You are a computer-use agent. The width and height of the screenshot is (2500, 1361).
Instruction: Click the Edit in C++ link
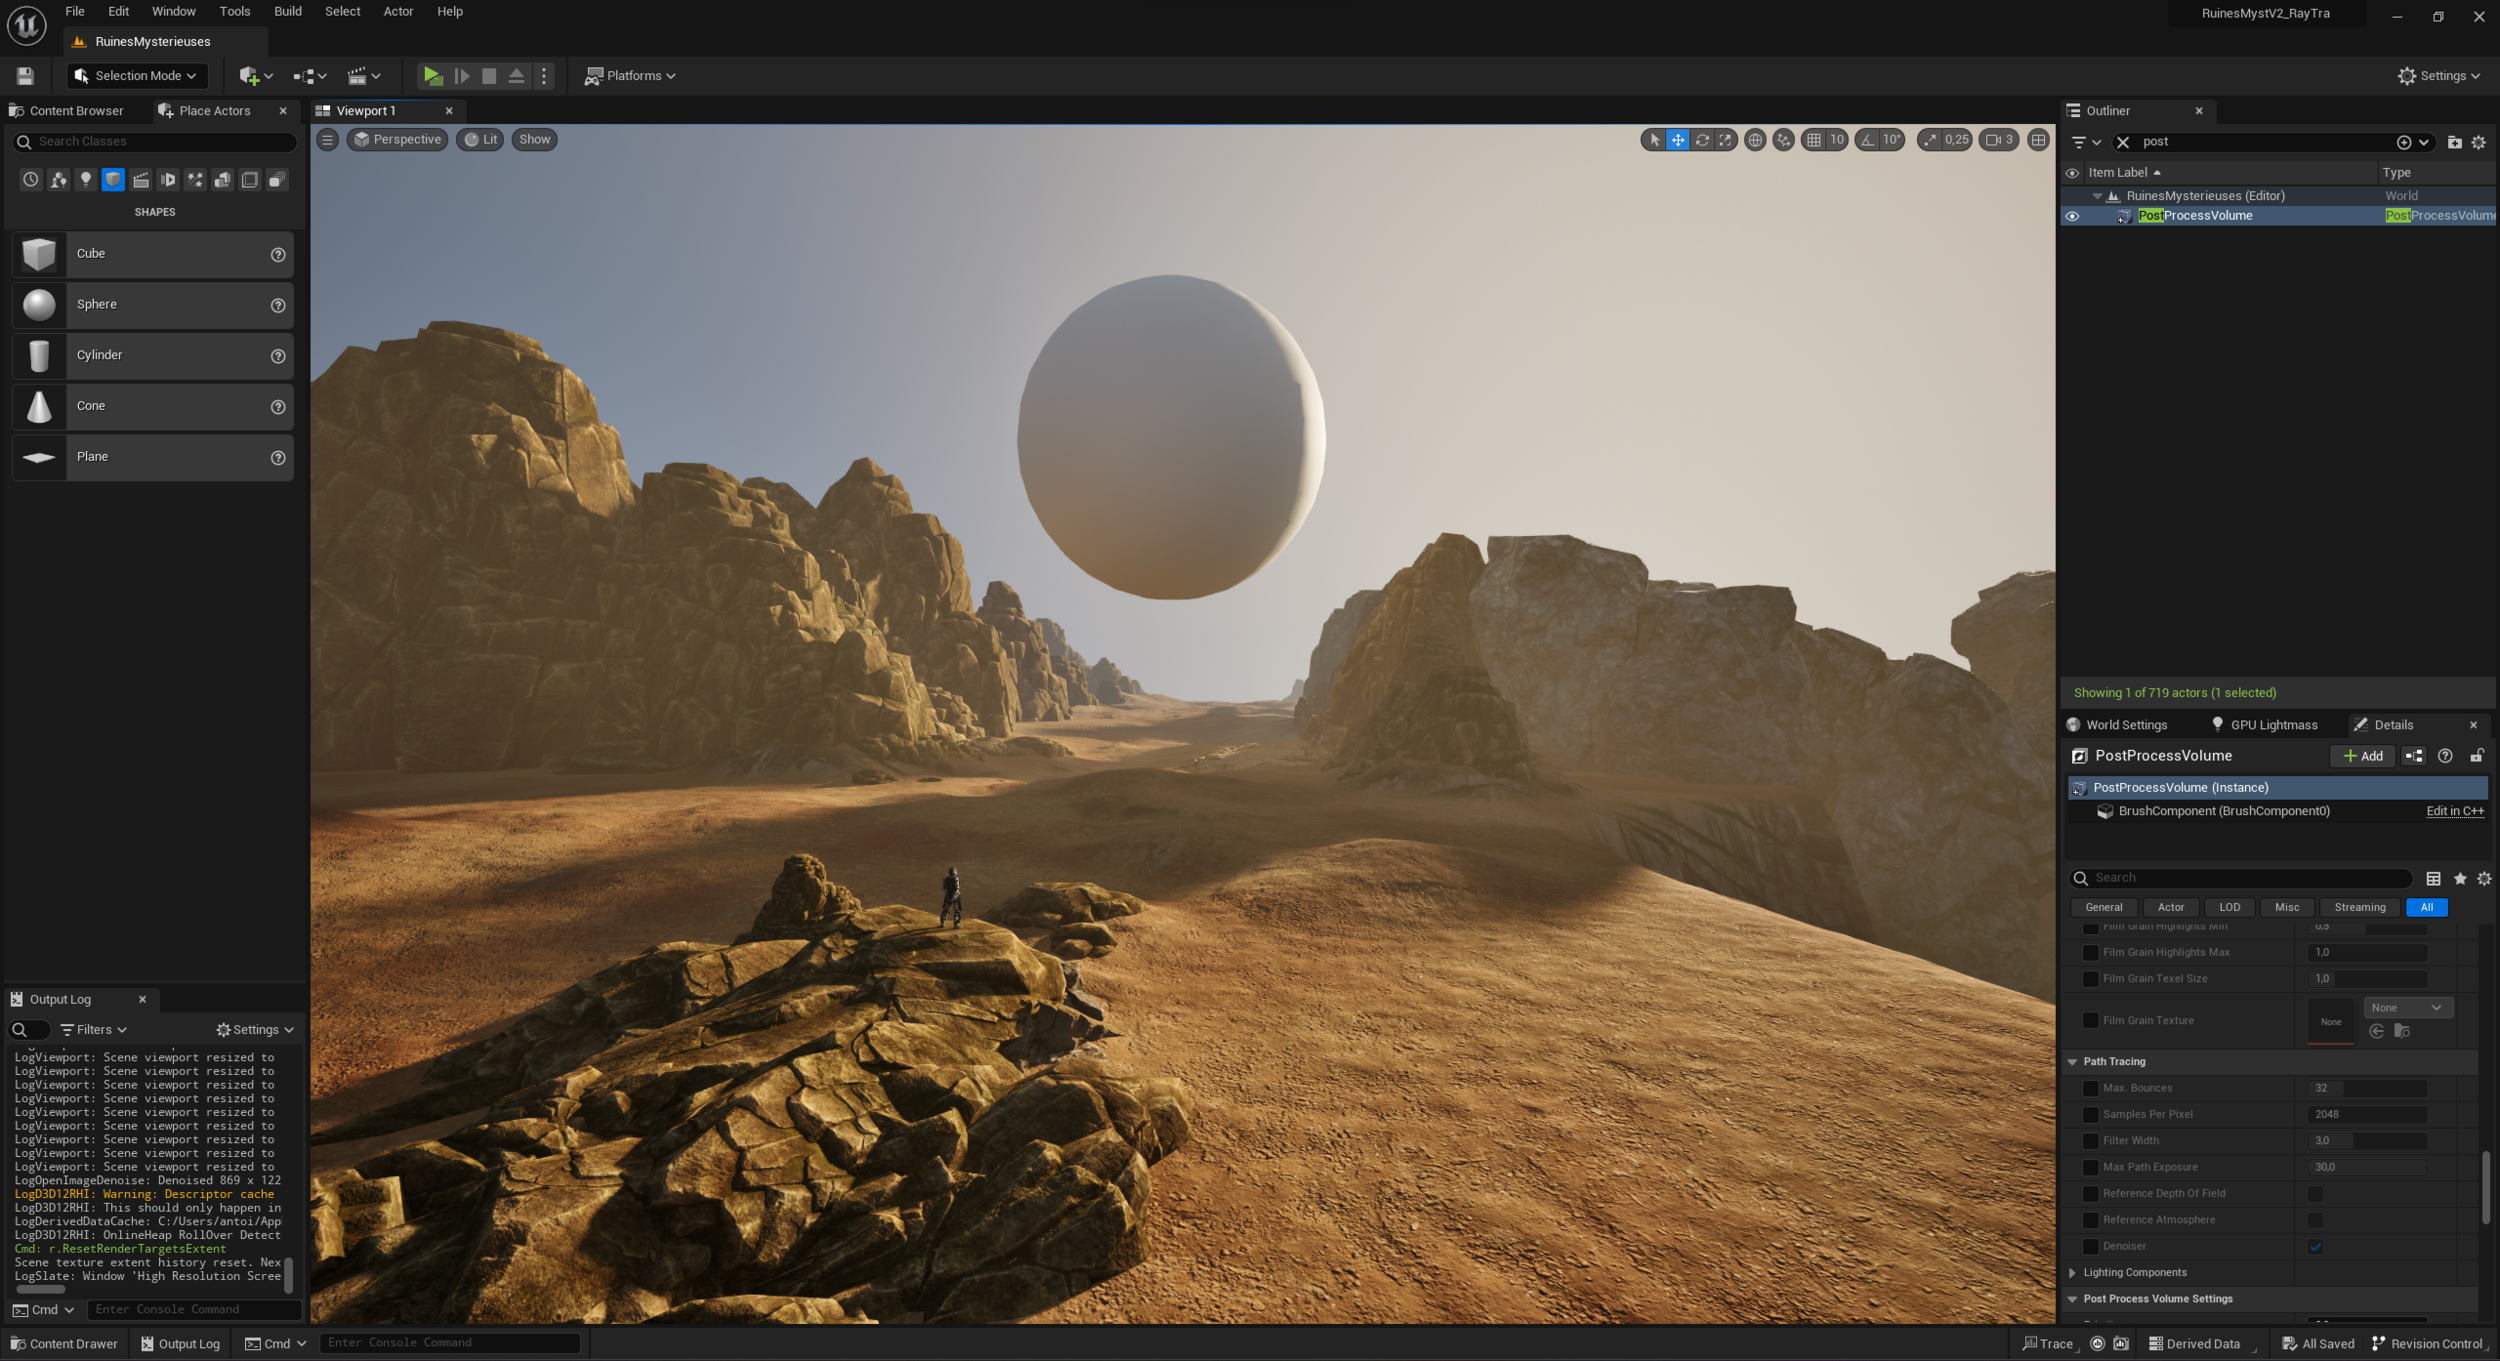coord(2454,811)
